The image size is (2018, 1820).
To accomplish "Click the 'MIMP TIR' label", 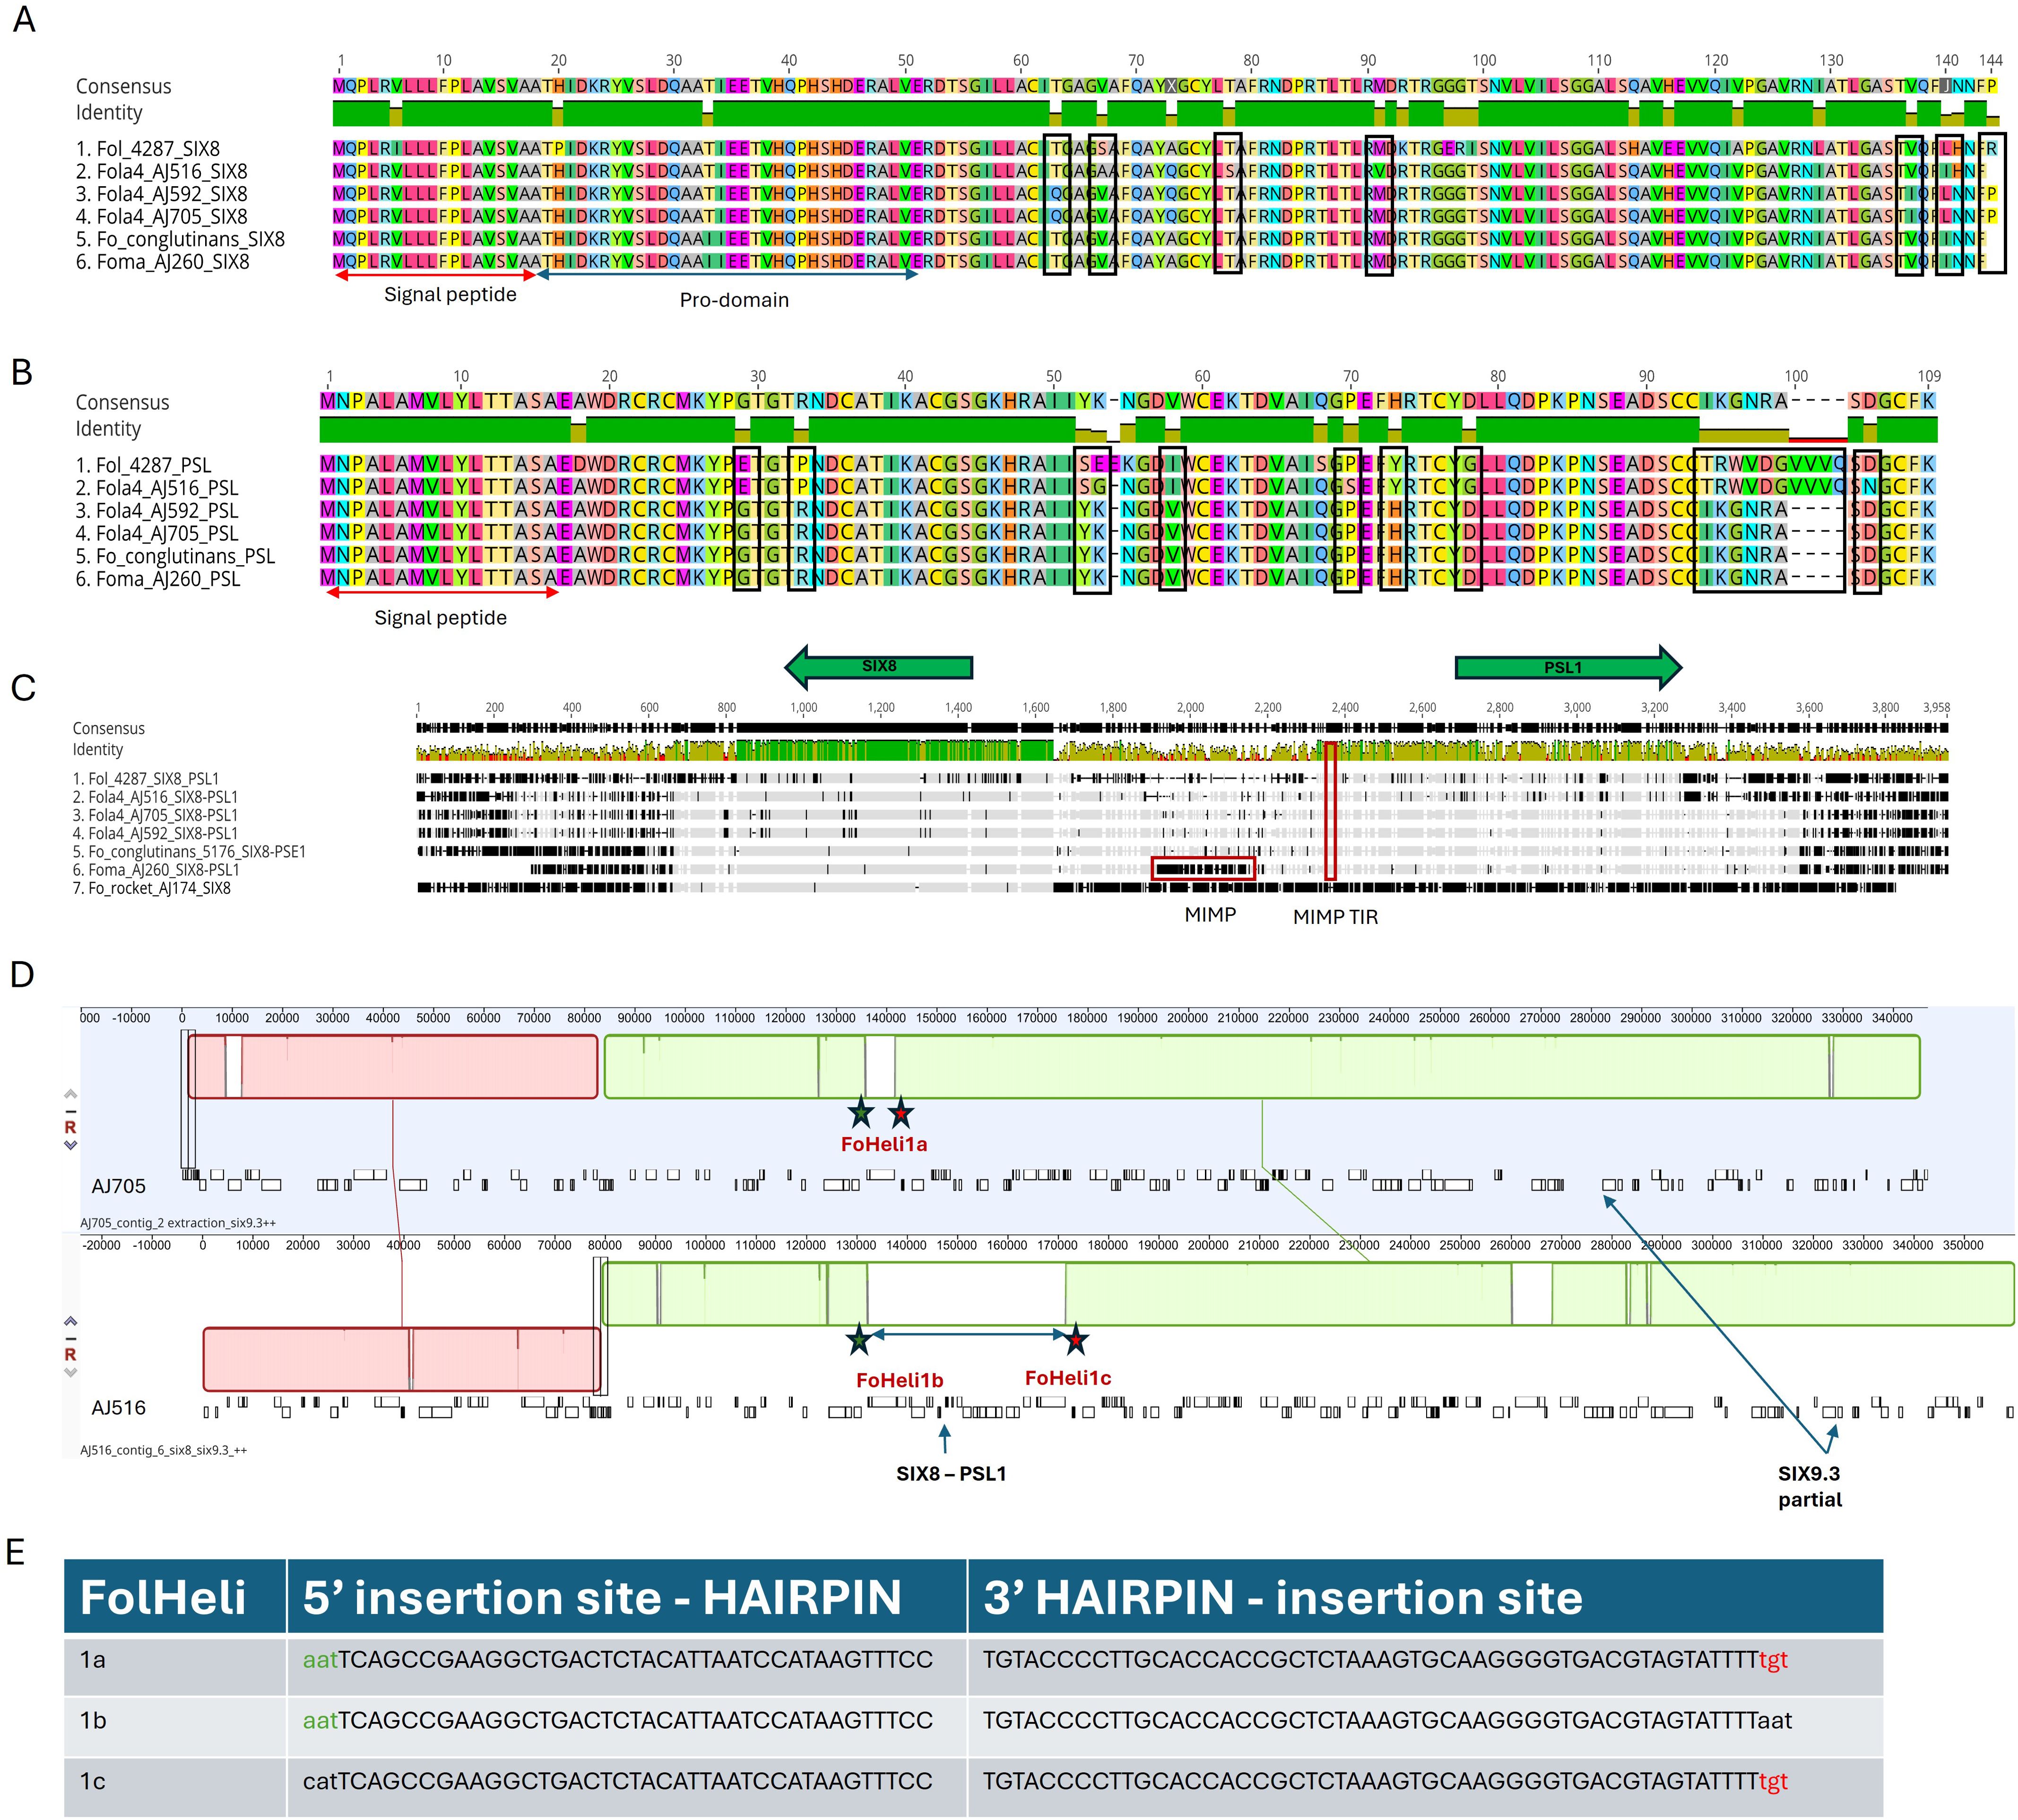I will (x=1335, y=917).
